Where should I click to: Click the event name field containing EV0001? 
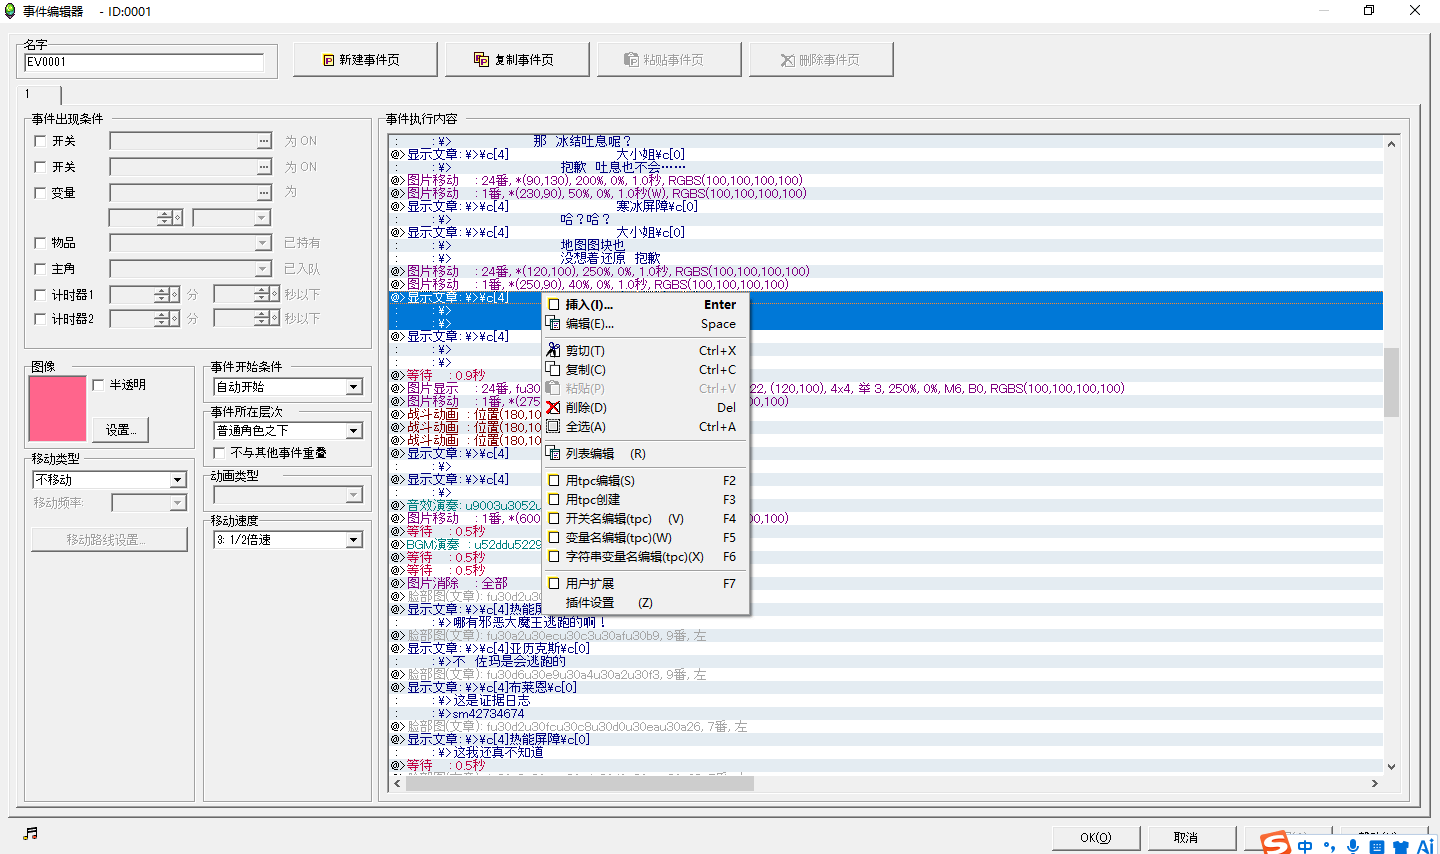pyautogui.click(x=144, y=62)
